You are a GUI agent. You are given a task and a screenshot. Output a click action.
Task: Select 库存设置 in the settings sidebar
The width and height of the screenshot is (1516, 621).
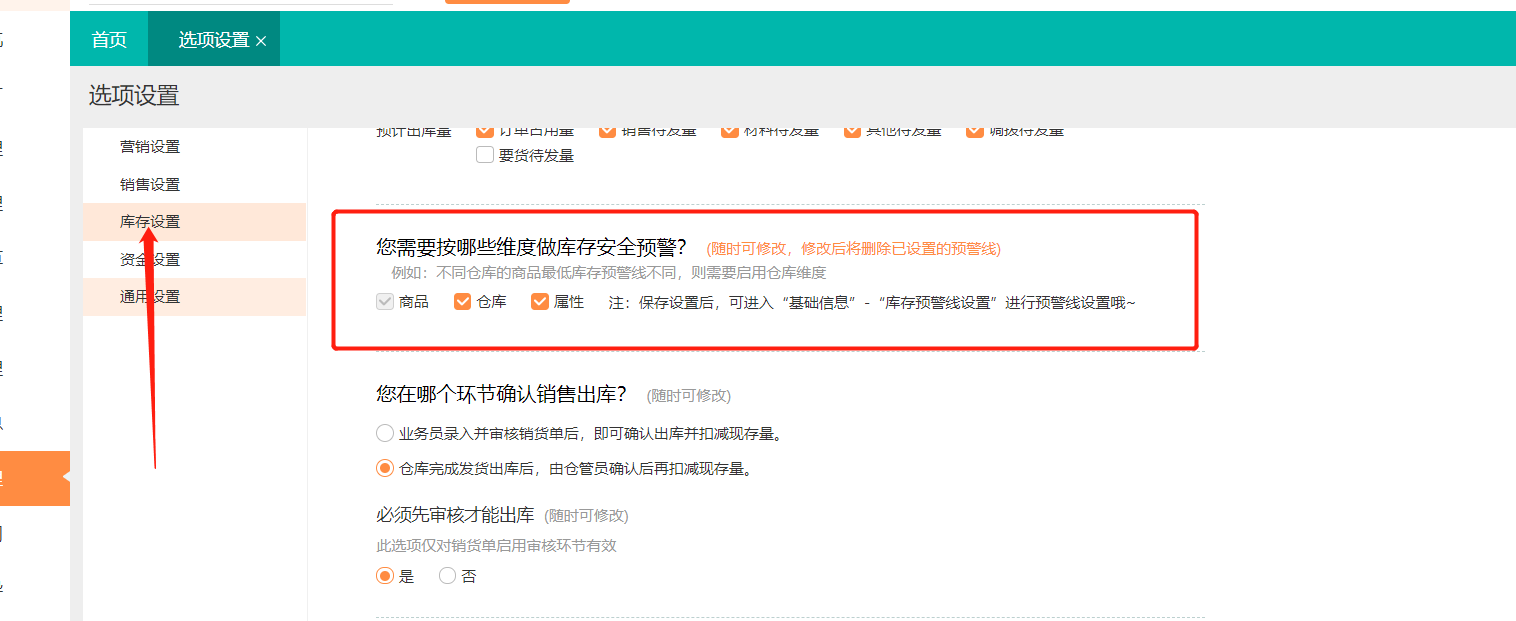click(x=150, y=222)
